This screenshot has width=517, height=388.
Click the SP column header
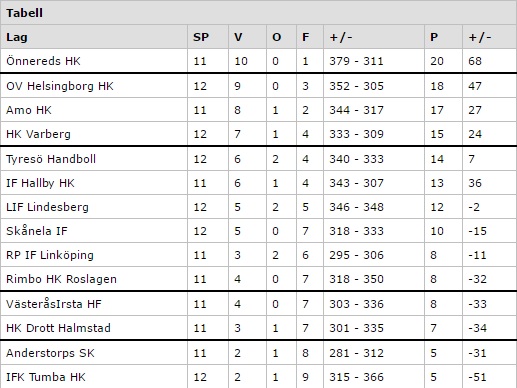click(201, 37)
